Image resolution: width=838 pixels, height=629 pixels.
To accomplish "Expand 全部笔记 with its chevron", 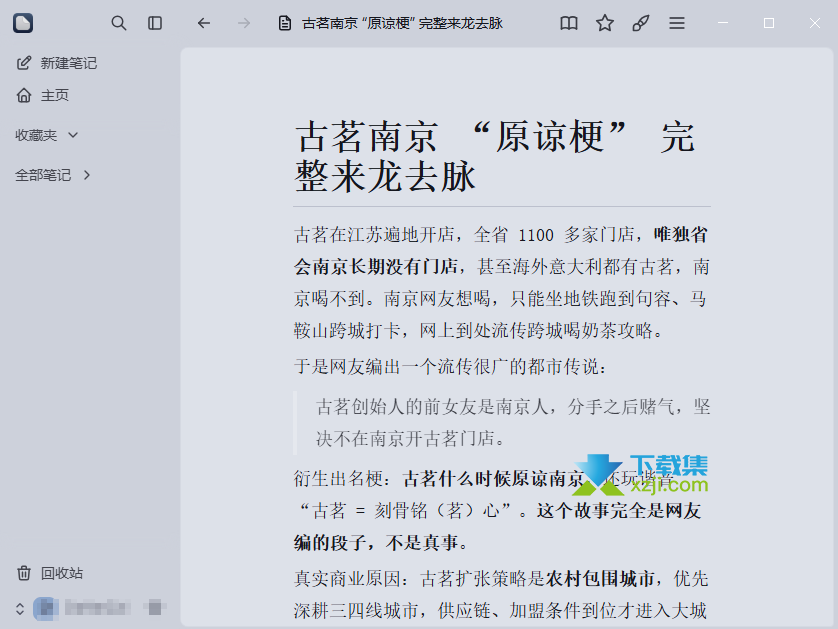I will click(87, 175).
